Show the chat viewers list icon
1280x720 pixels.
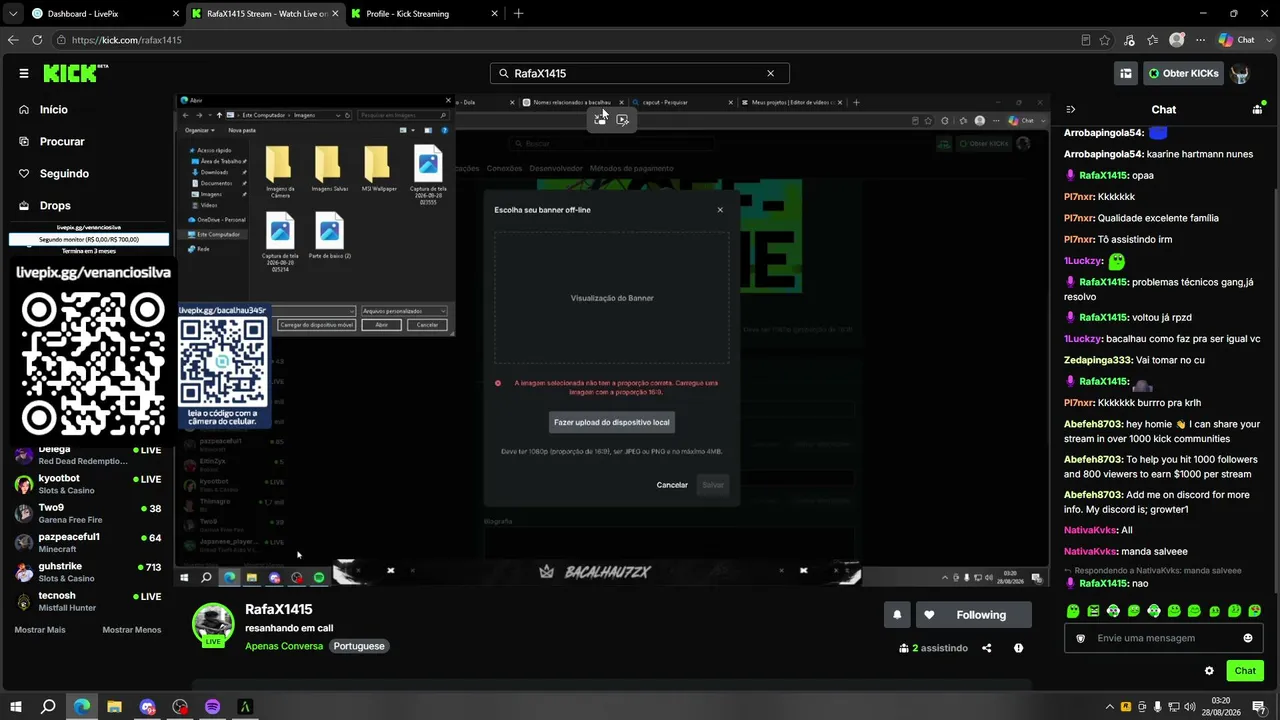(1258, 109)
